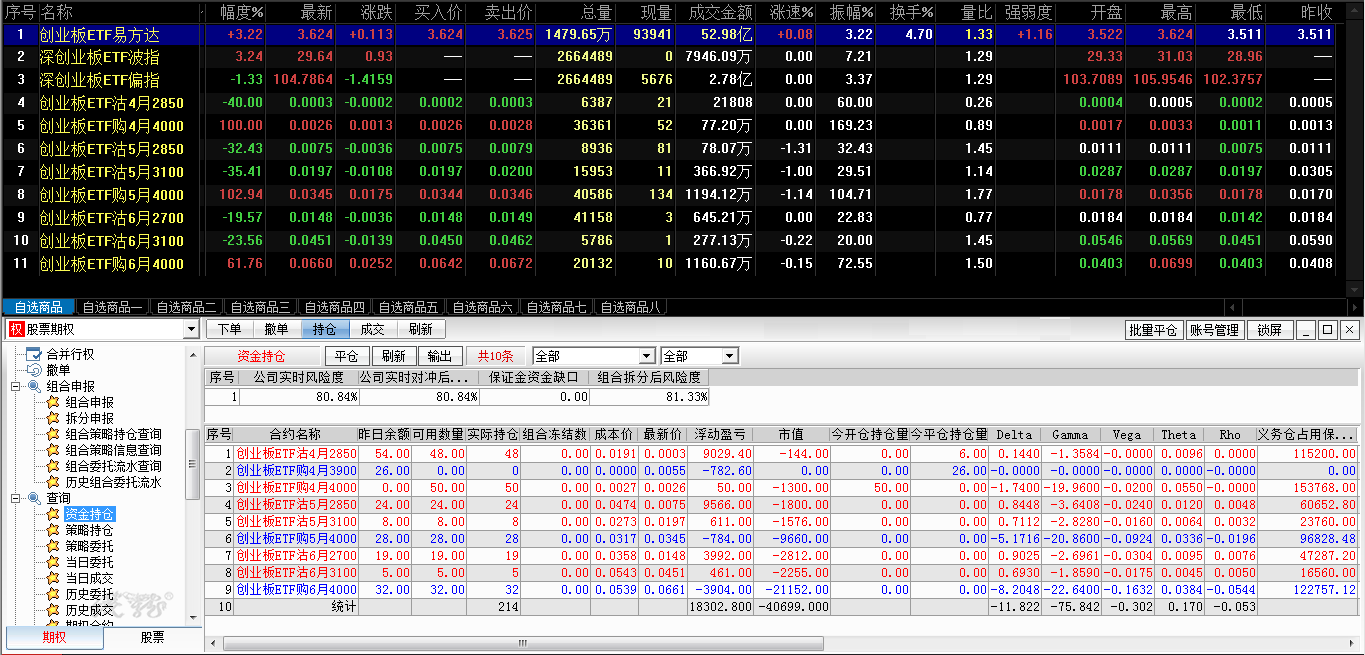1365x655 pixels.
Task: Switch to 成交 trades view
Action: 372,329
